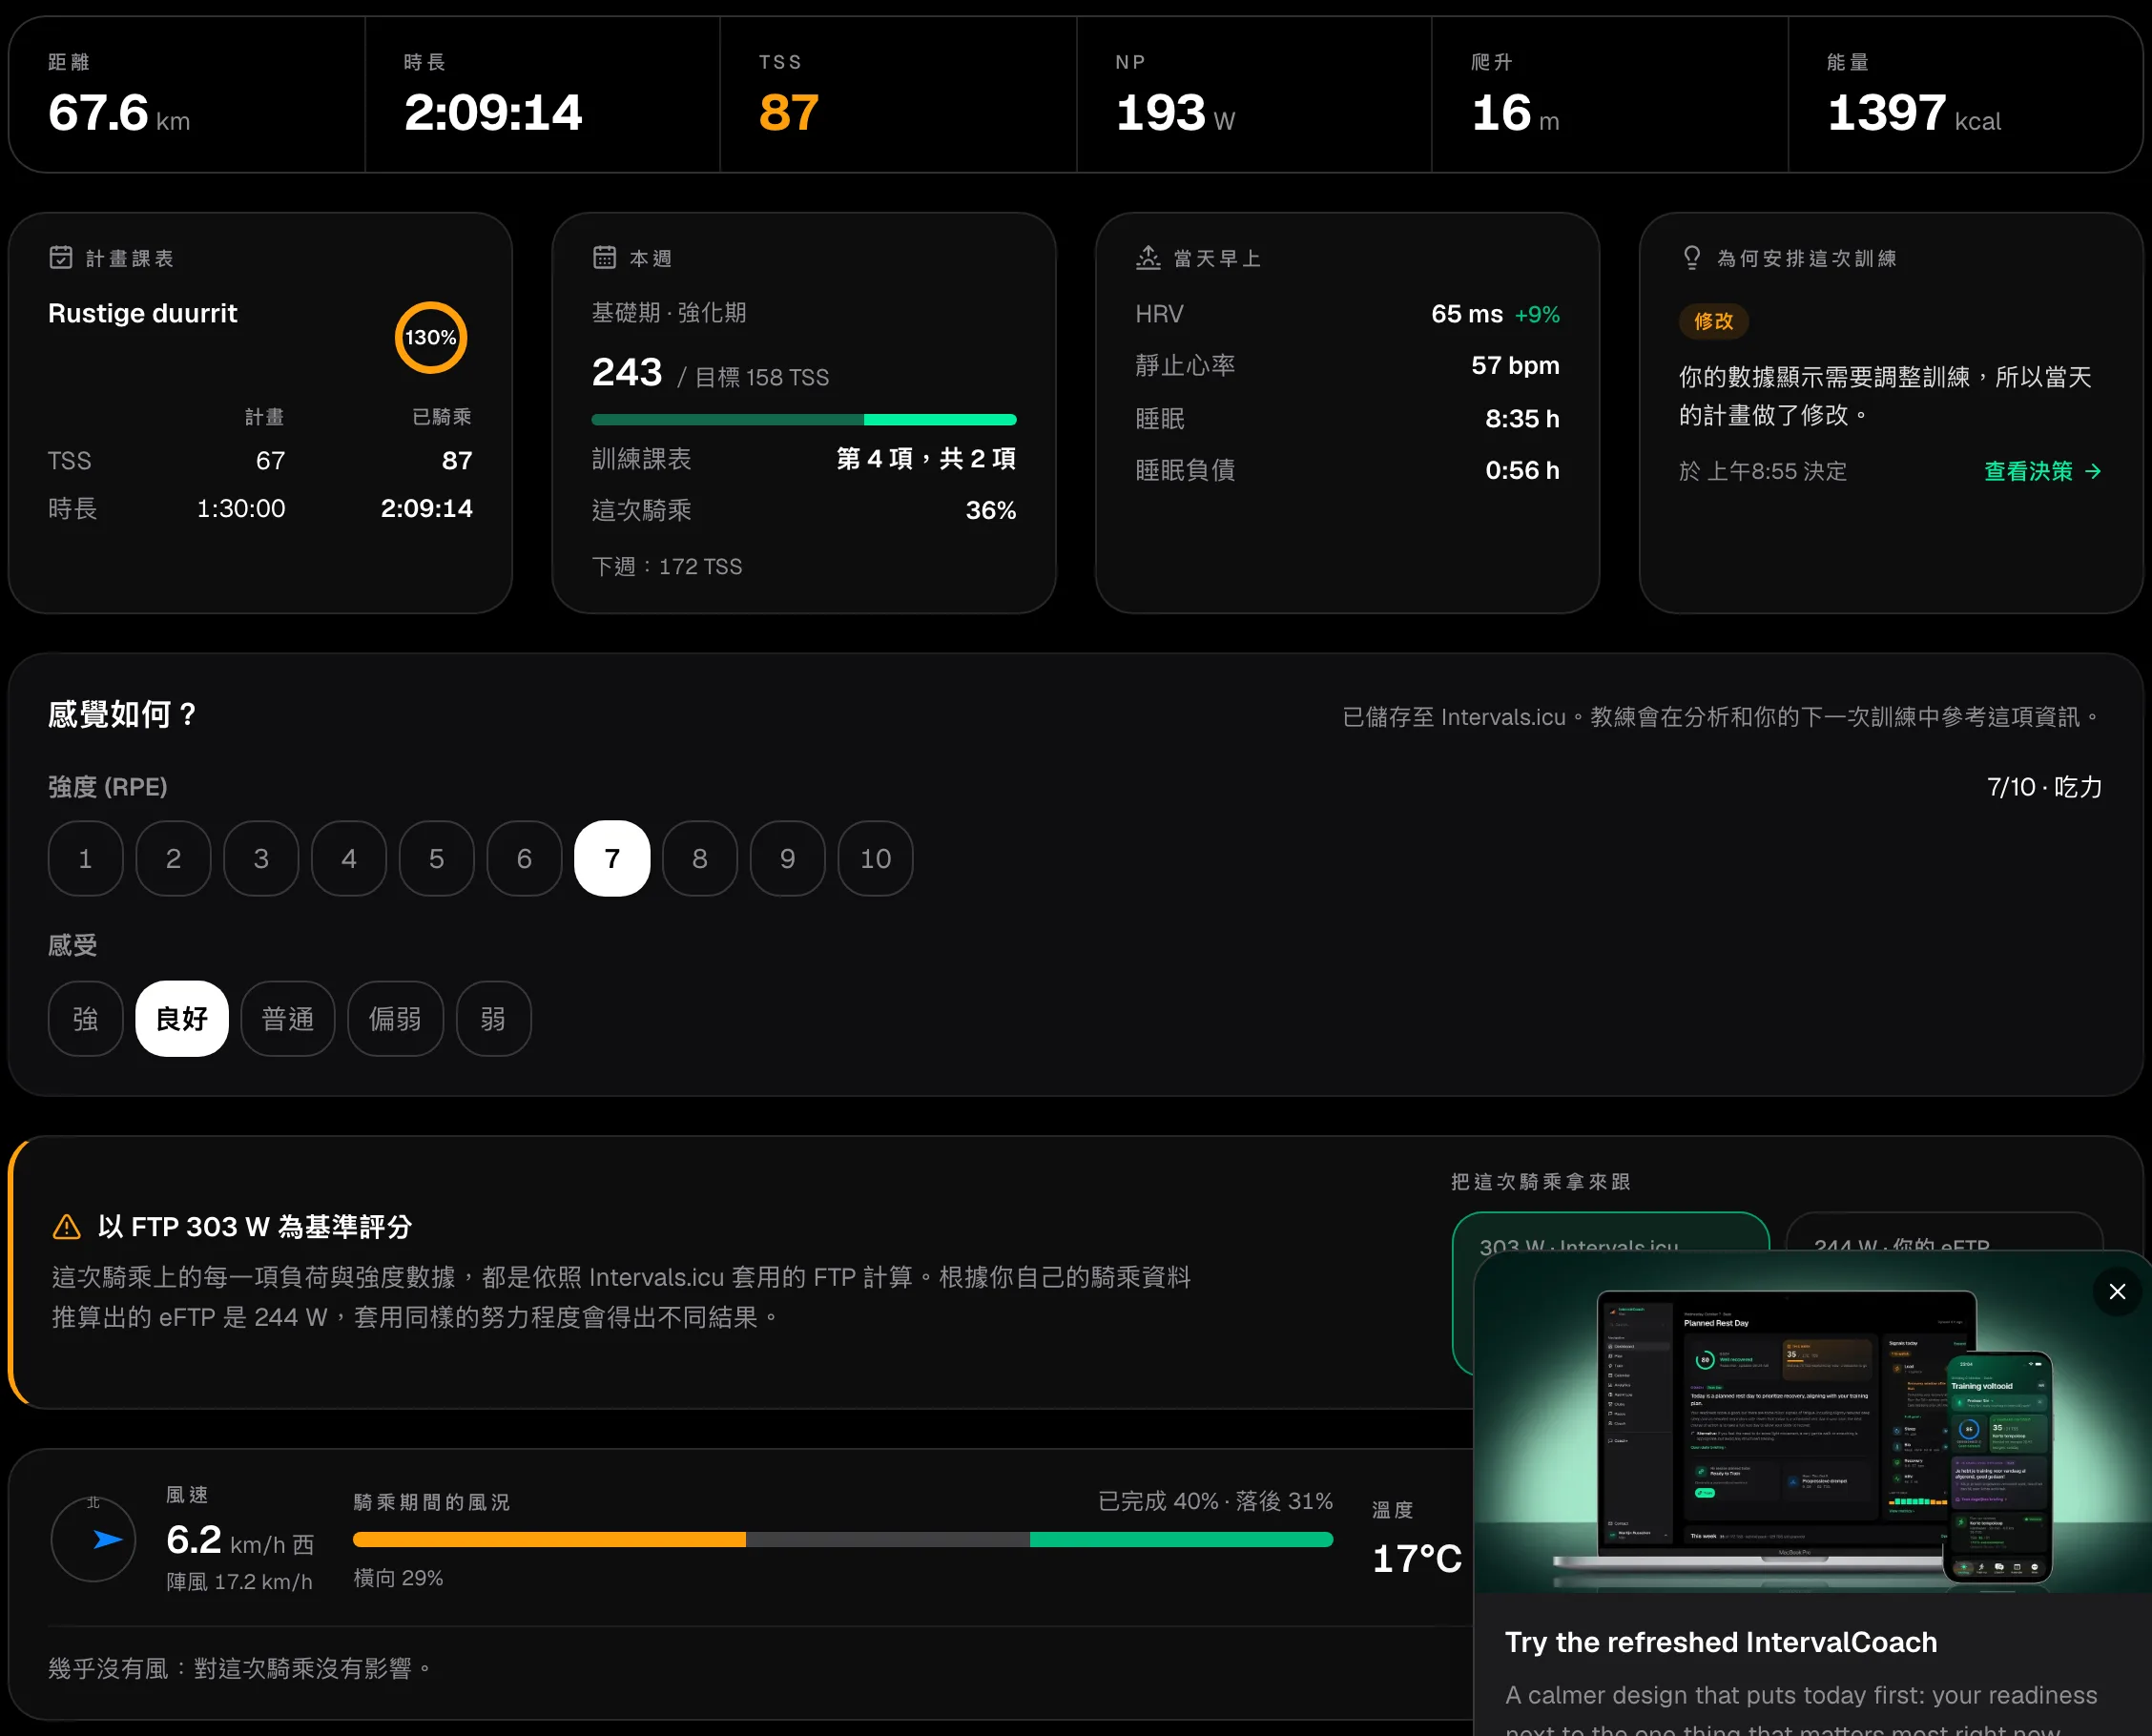Click the lightbulb icon beside 為何安排這次訓練

point(1691,258)
